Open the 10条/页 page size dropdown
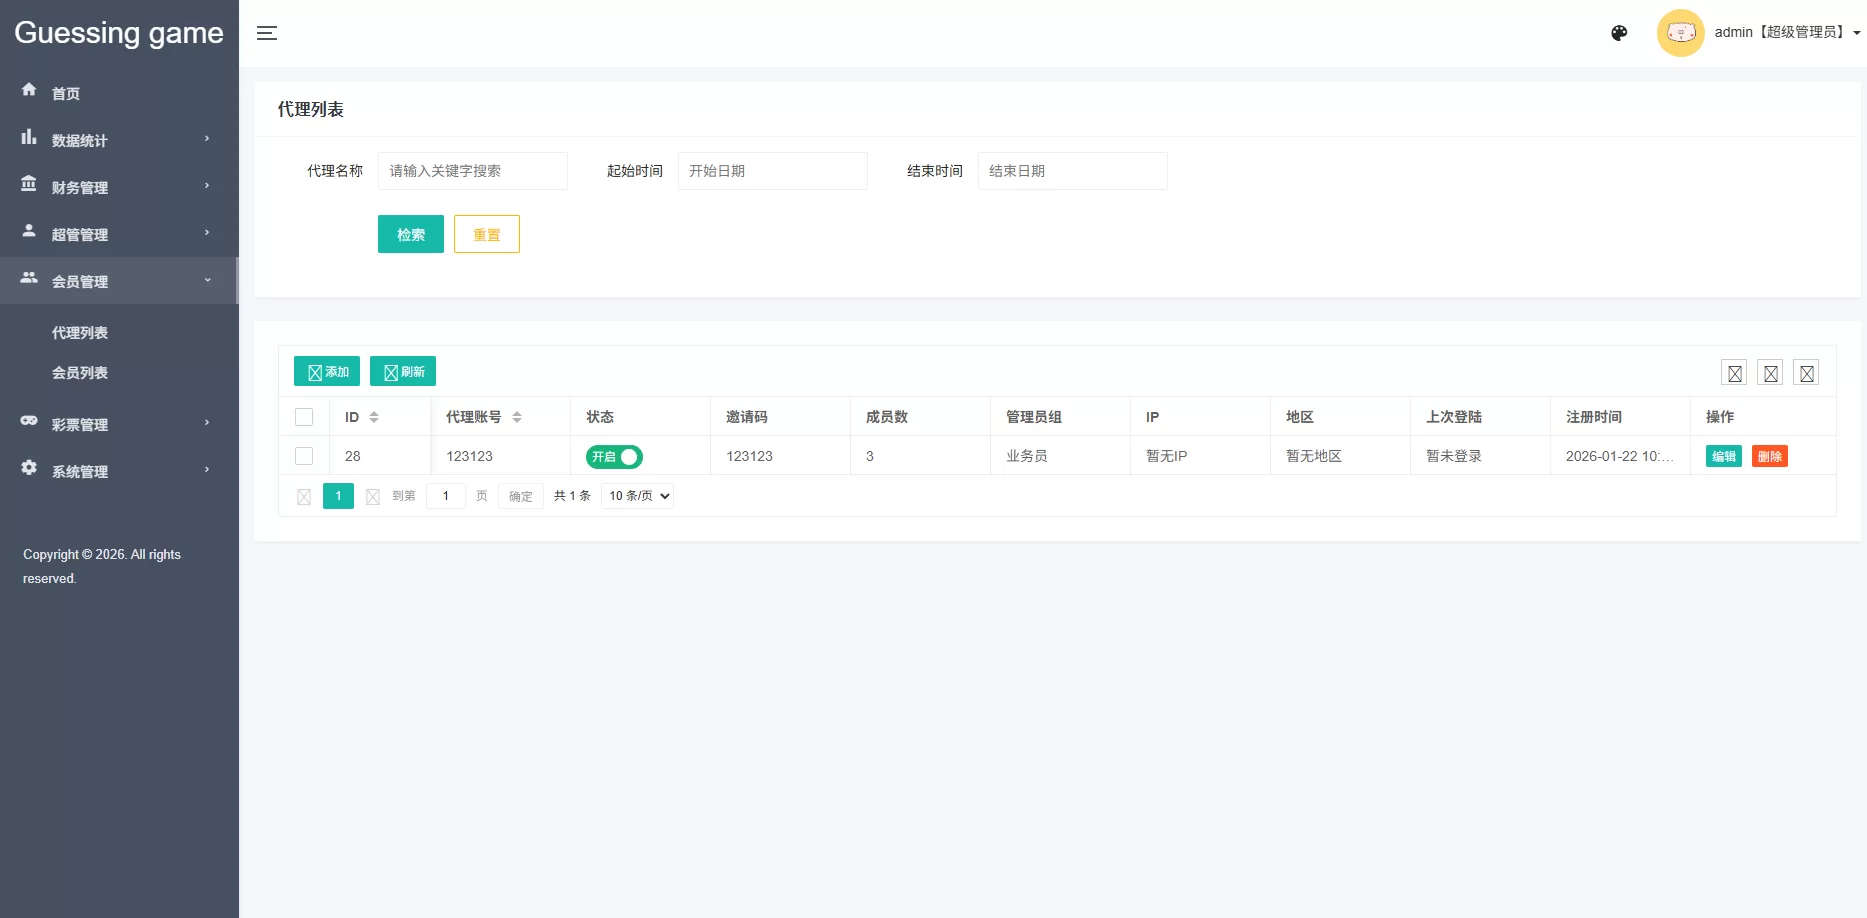The image size is (1867, 918). 637,495
